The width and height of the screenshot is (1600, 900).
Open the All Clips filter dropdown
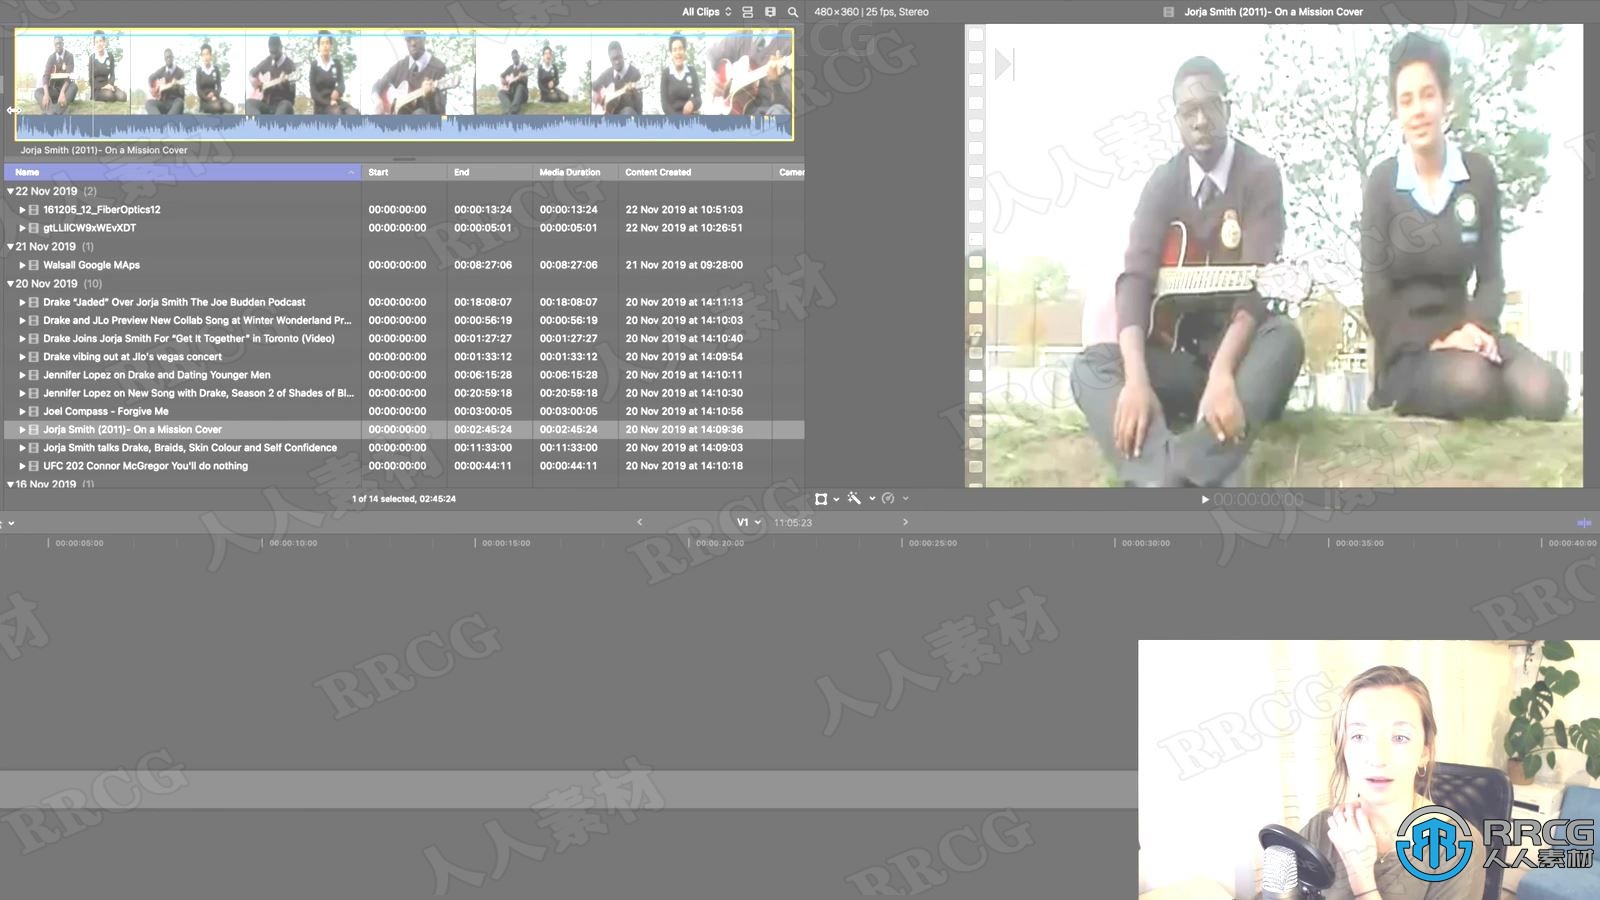707,12
